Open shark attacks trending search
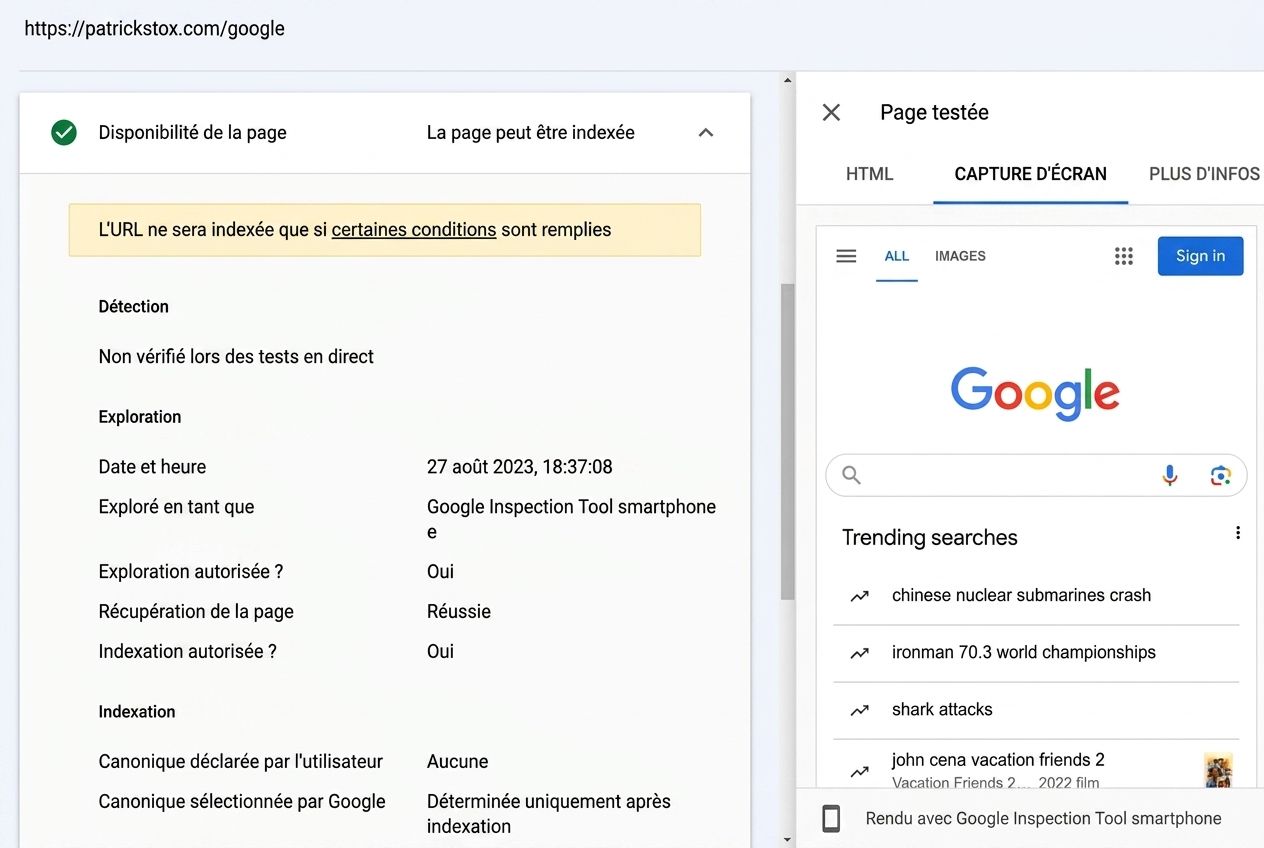Screen dimensions: 1264x848 coord(942,709)
